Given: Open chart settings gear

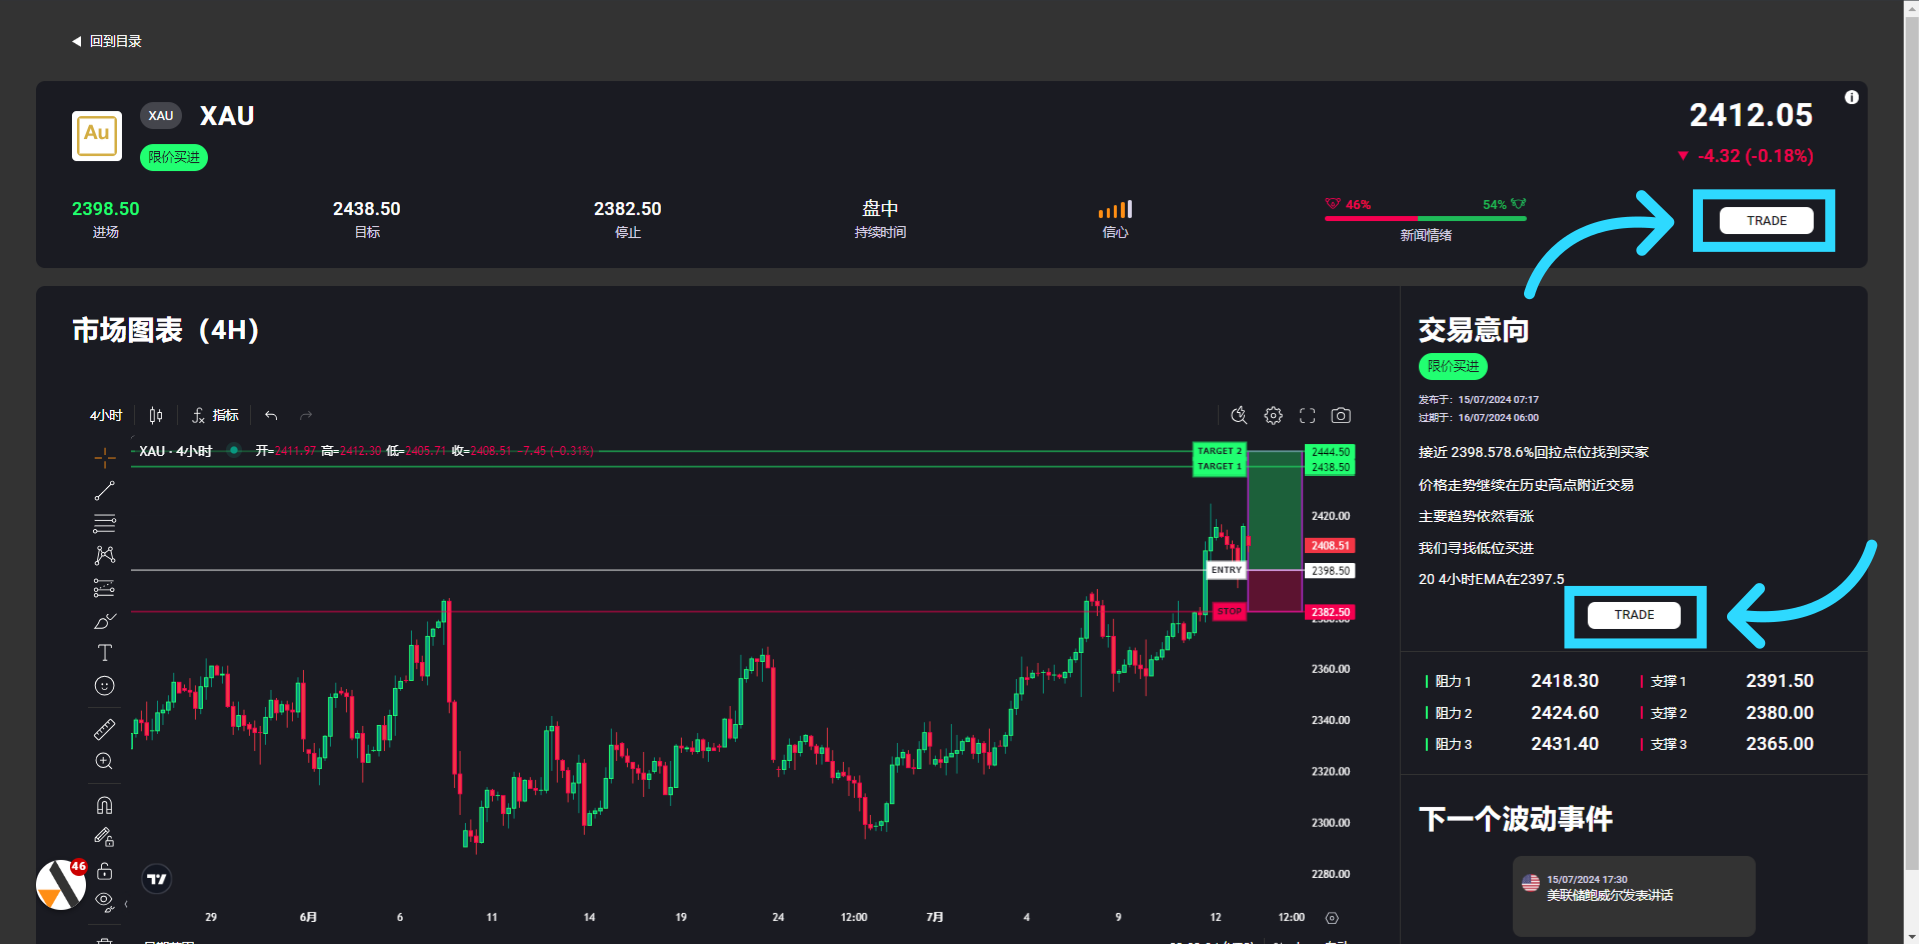Looking at the screenshot, I should click(1273, 415).
